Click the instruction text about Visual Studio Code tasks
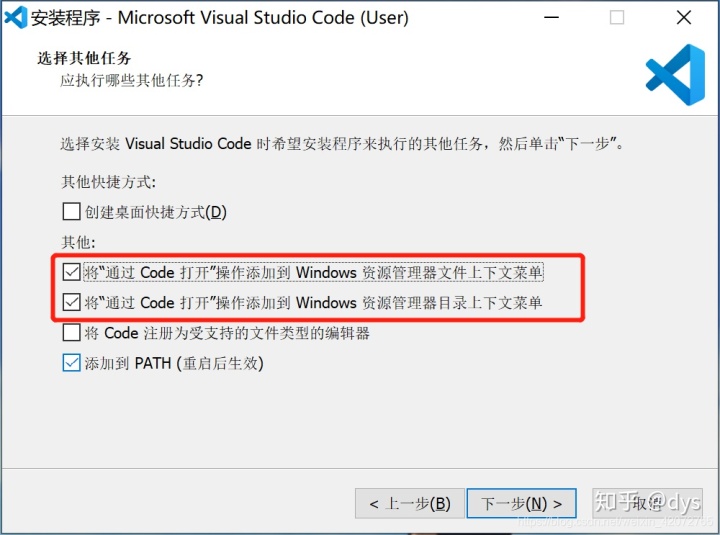 click(343, 144)
